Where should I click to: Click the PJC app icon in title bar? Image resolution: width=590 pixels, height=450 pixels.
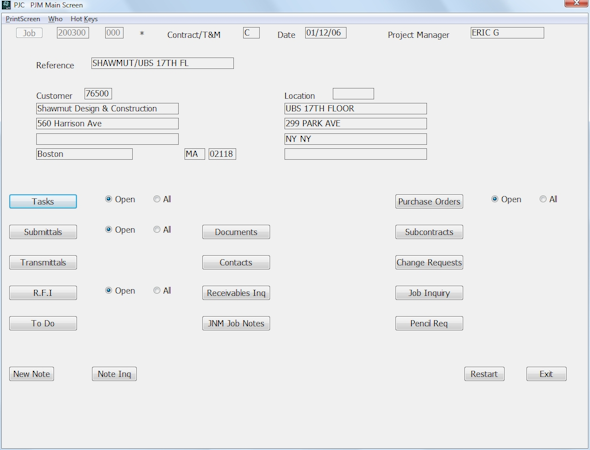[6, 5]
